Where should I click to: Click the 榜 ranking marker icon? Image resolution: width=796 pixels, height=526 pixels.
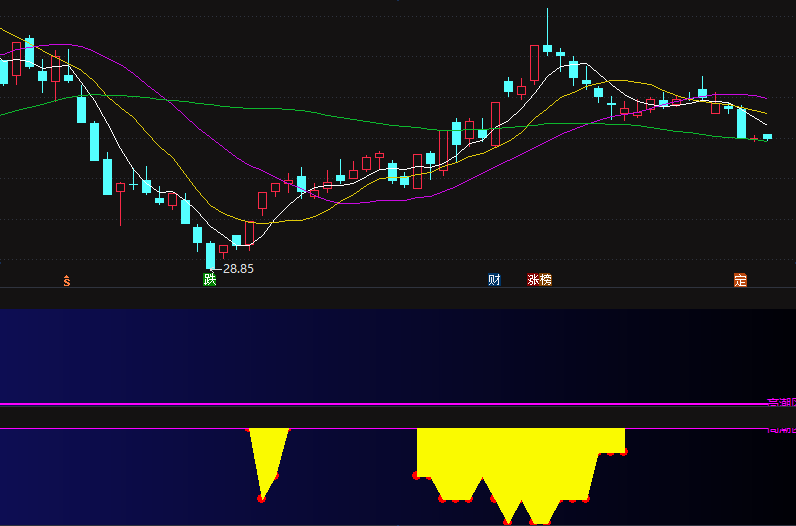[546, 280]
